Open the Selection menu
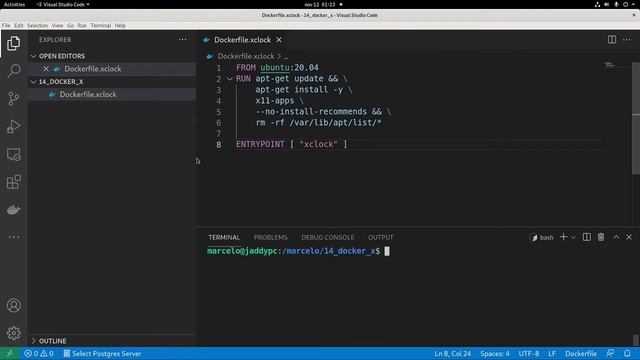Image resolution: width=640 pixels, height=360 pixels. tap(38, 25)
